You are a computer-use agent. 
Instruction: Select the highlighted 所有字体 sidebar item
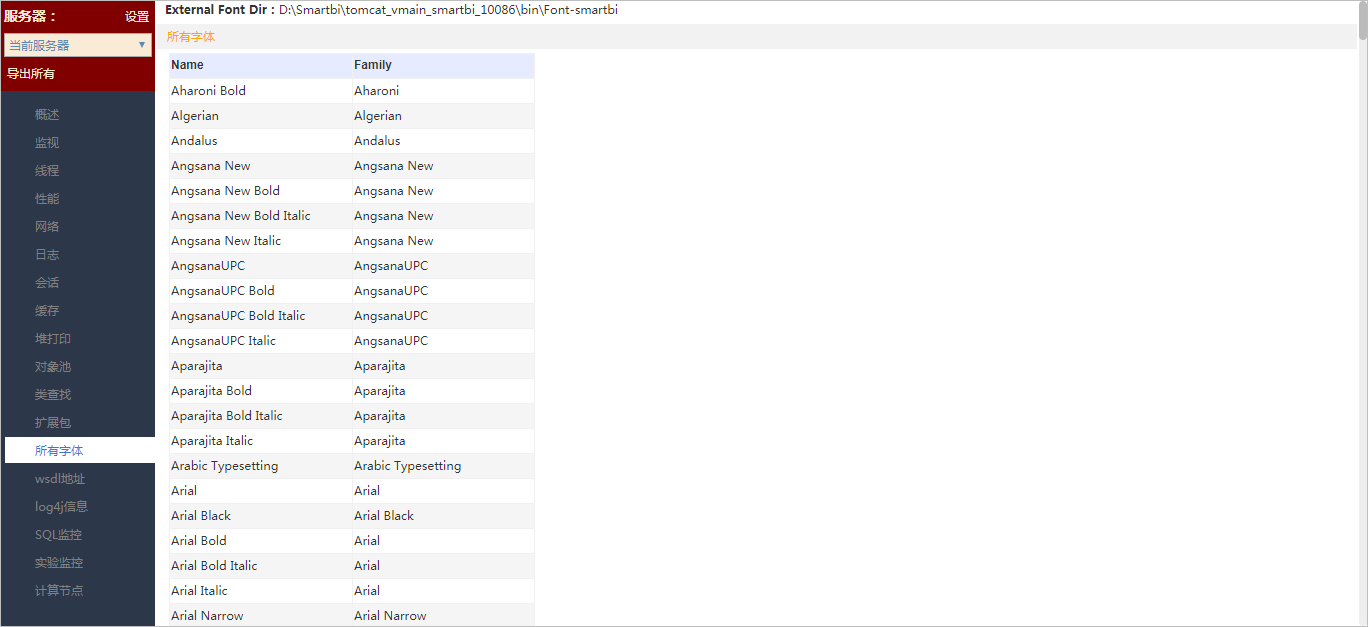pyautogui.click(x=80, y=451)
